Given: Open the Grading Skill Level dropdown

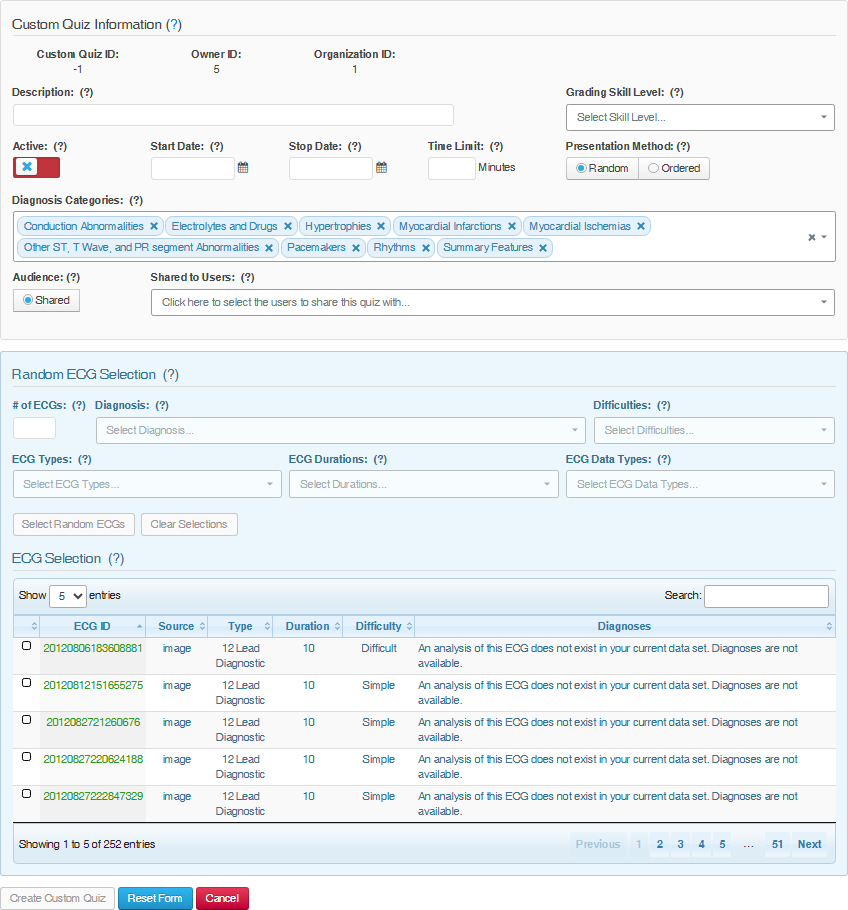Looking at the screenshot, I should (x=700, y=117).
